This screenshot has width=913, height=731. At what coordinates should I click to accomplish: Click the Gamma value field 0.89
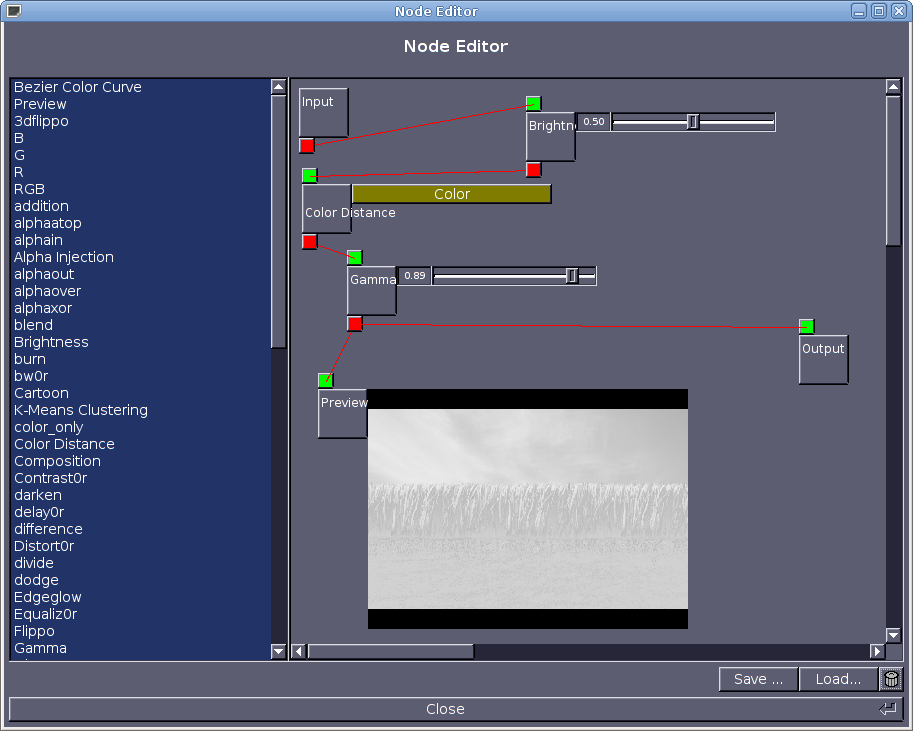pyautogui.click(x=415, y=275)
